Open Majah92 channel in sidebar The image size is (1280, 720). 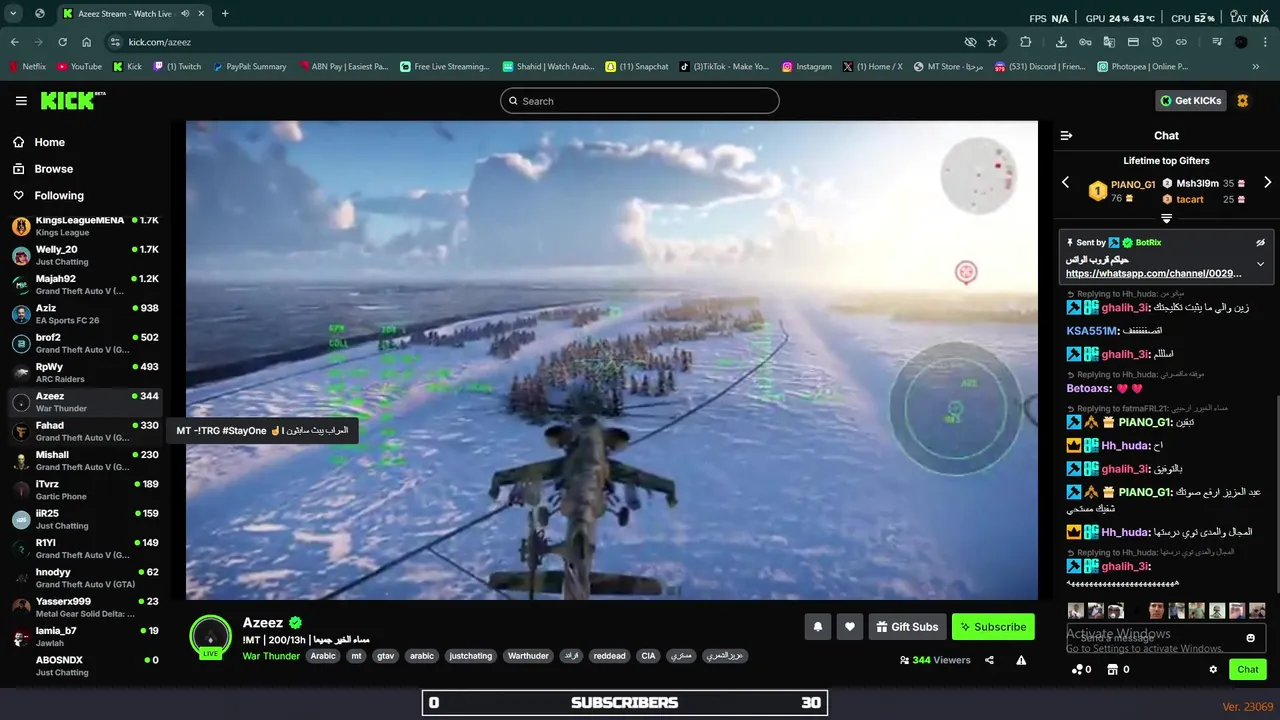pyautogui.click(x=86, y=285)
